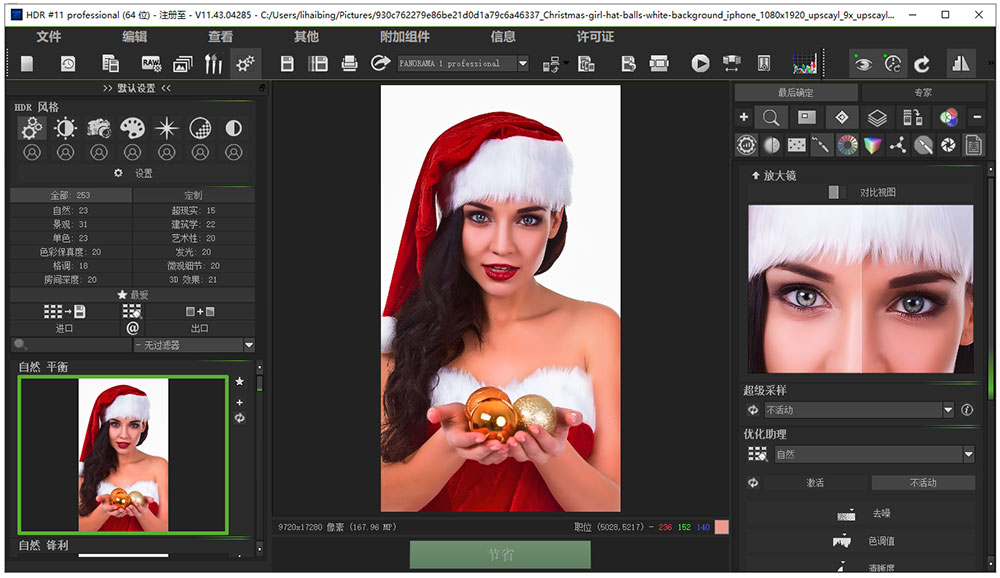Set the optimization assistant to 不活动
Screen dimensions: 1000x578
923,483
